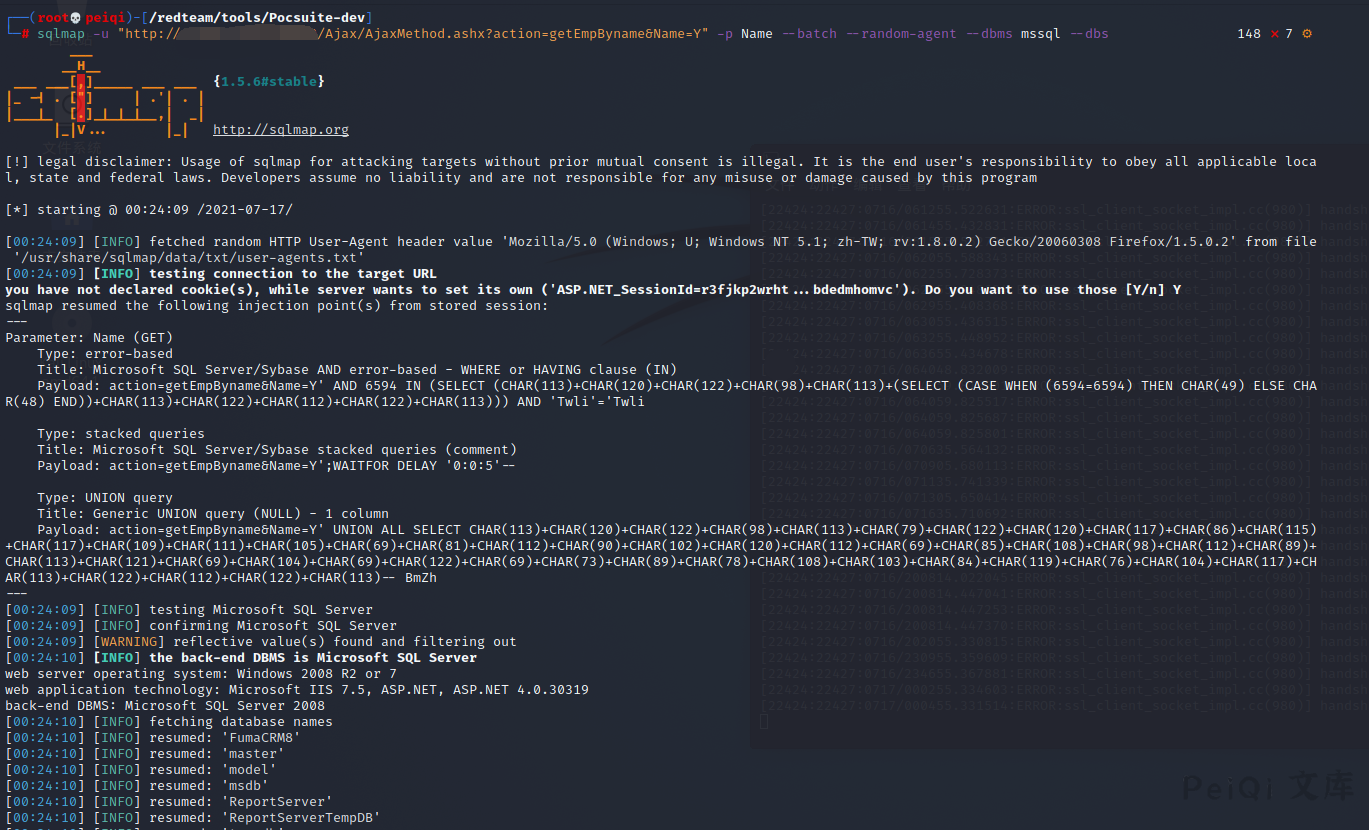Click 'Type: stacked queries' line
The width and height of the screenshot is (1369, 830).
[121, 434]
